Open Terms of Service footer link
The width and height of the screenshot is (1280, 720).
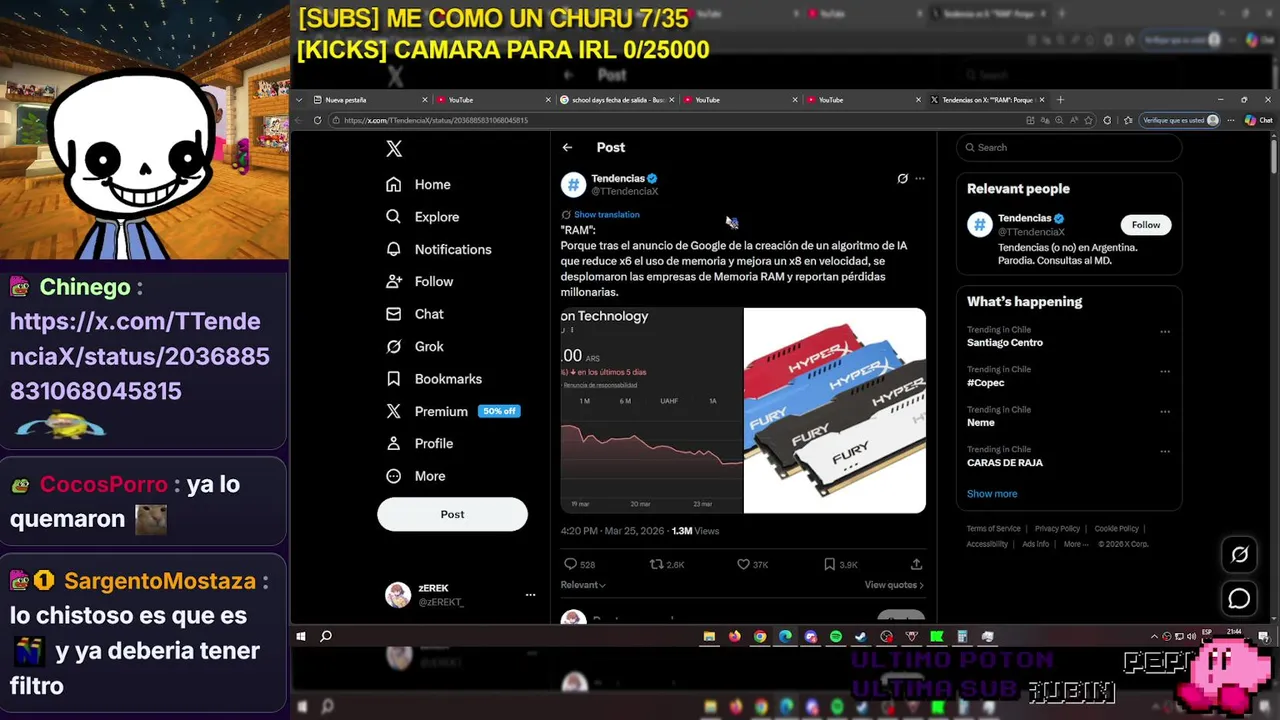tap(993, 529)
